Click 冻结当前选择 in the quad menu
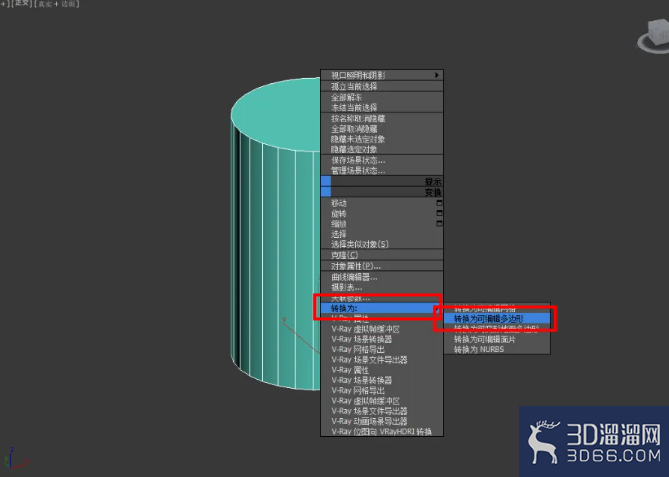Image resolution: width=669 pixels, height=477 pixels. point(382,108)
